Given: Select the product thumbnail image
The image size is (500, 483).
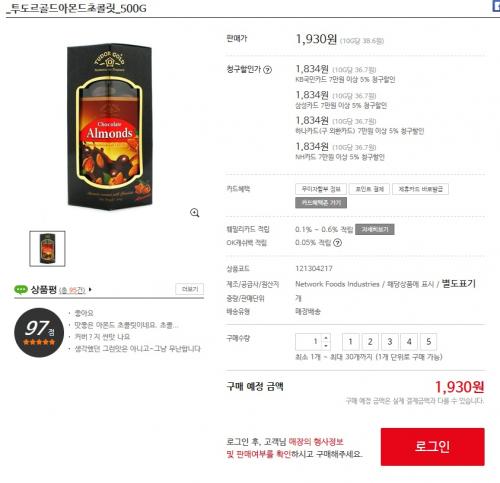Looking at the screenshot, I should 47,249.
